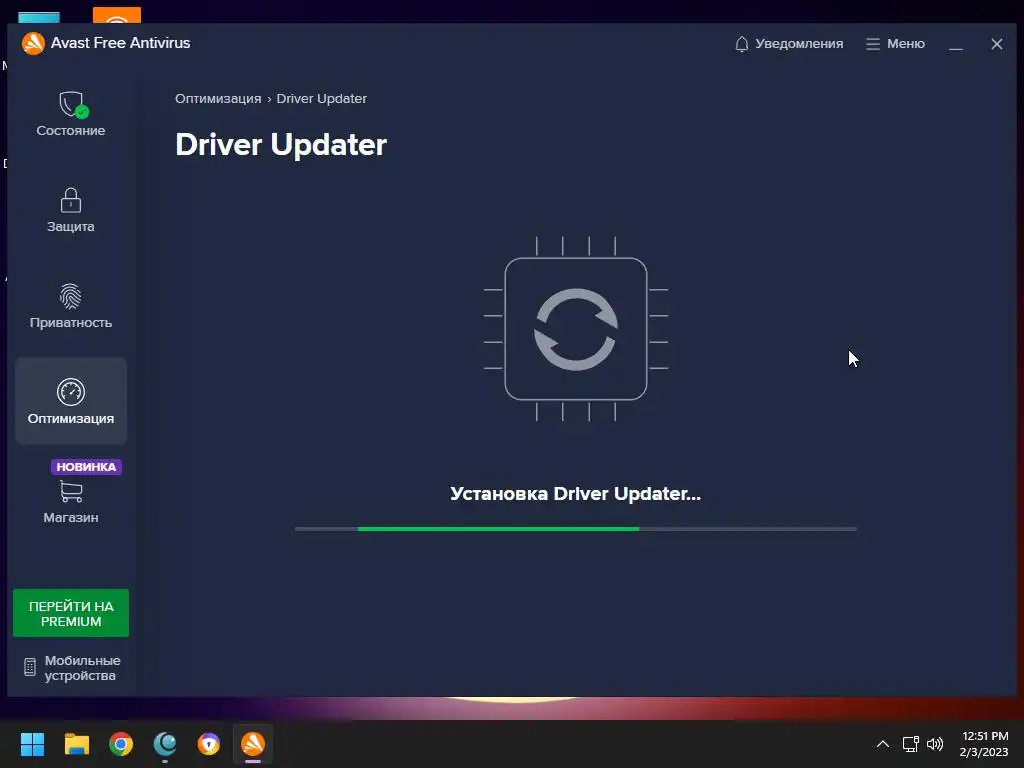Open Мобильные устройства link
The height and width of the screenshot is (768, 1024).
[x=72, y=668]
